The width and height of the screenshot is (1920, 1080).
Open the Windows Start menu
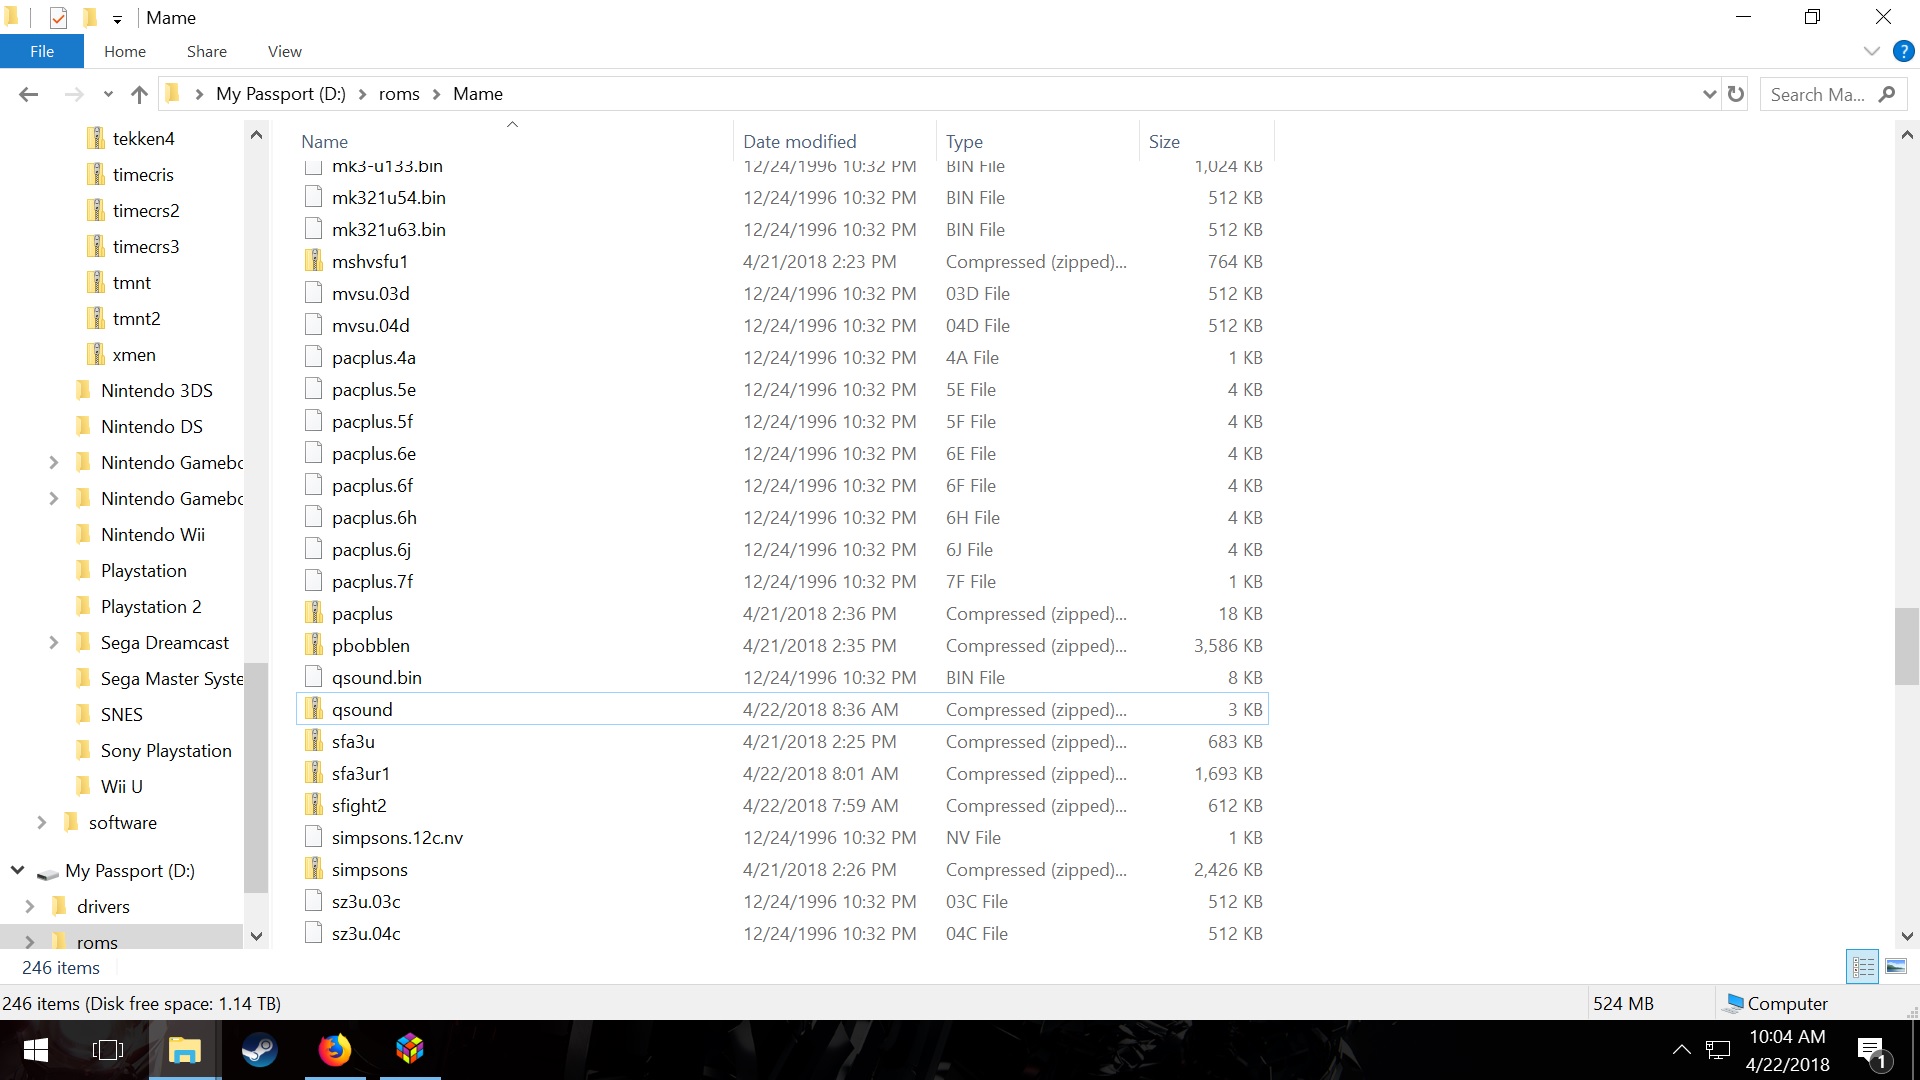[36, 1050]
